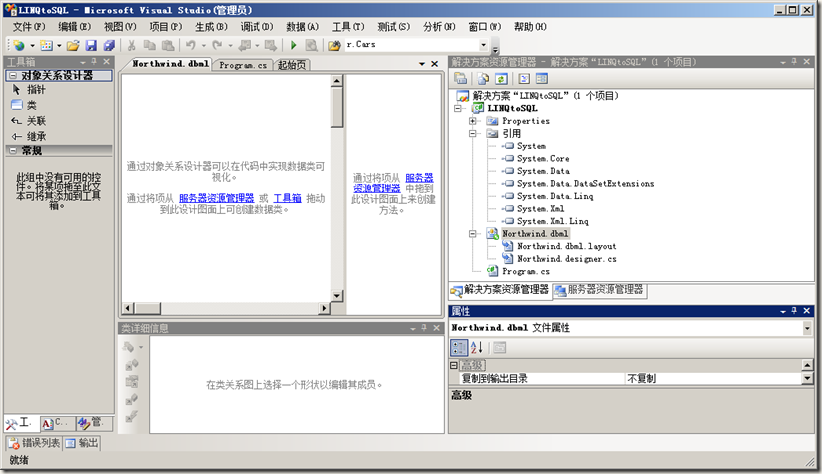Click the Paste clipboard icon
Viewport: 822px width, 474px height.
click(168, 46)
